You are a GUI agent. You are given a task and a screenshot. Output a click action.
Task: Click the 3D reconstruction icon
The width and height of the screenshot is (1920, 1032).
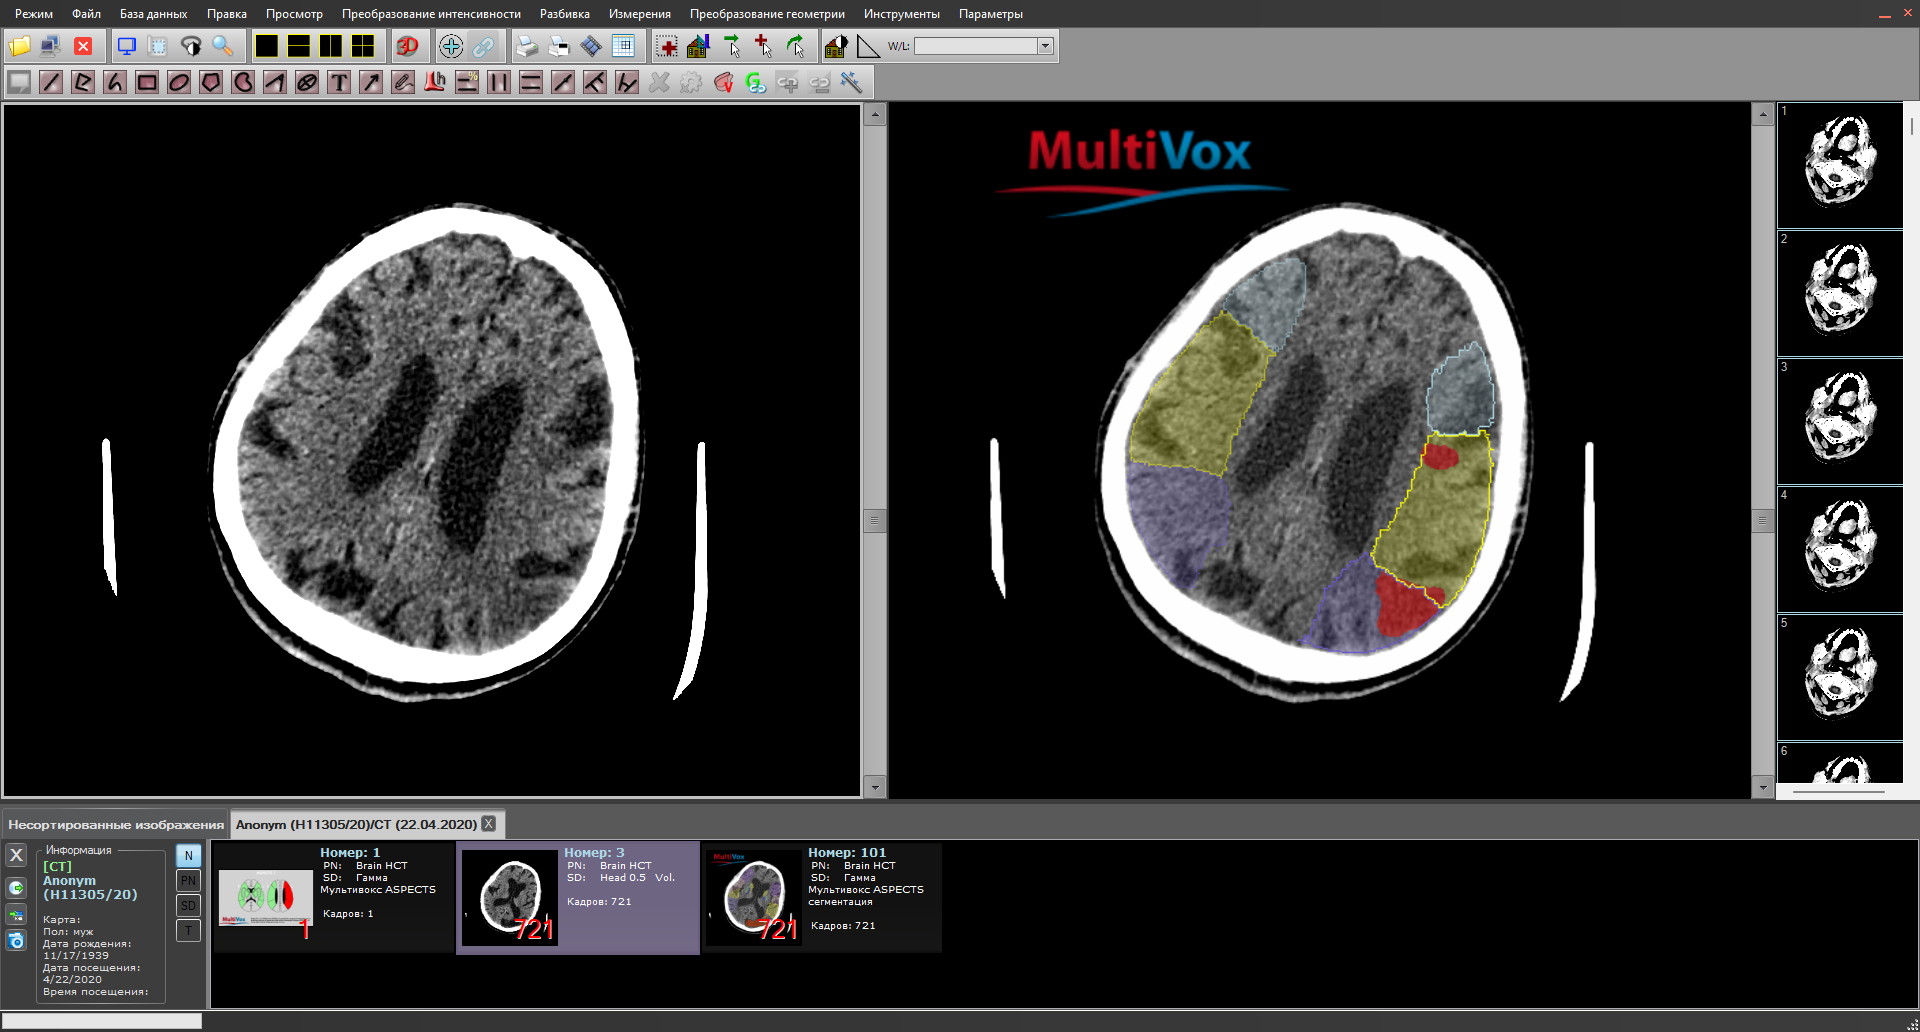coord(407,46)
